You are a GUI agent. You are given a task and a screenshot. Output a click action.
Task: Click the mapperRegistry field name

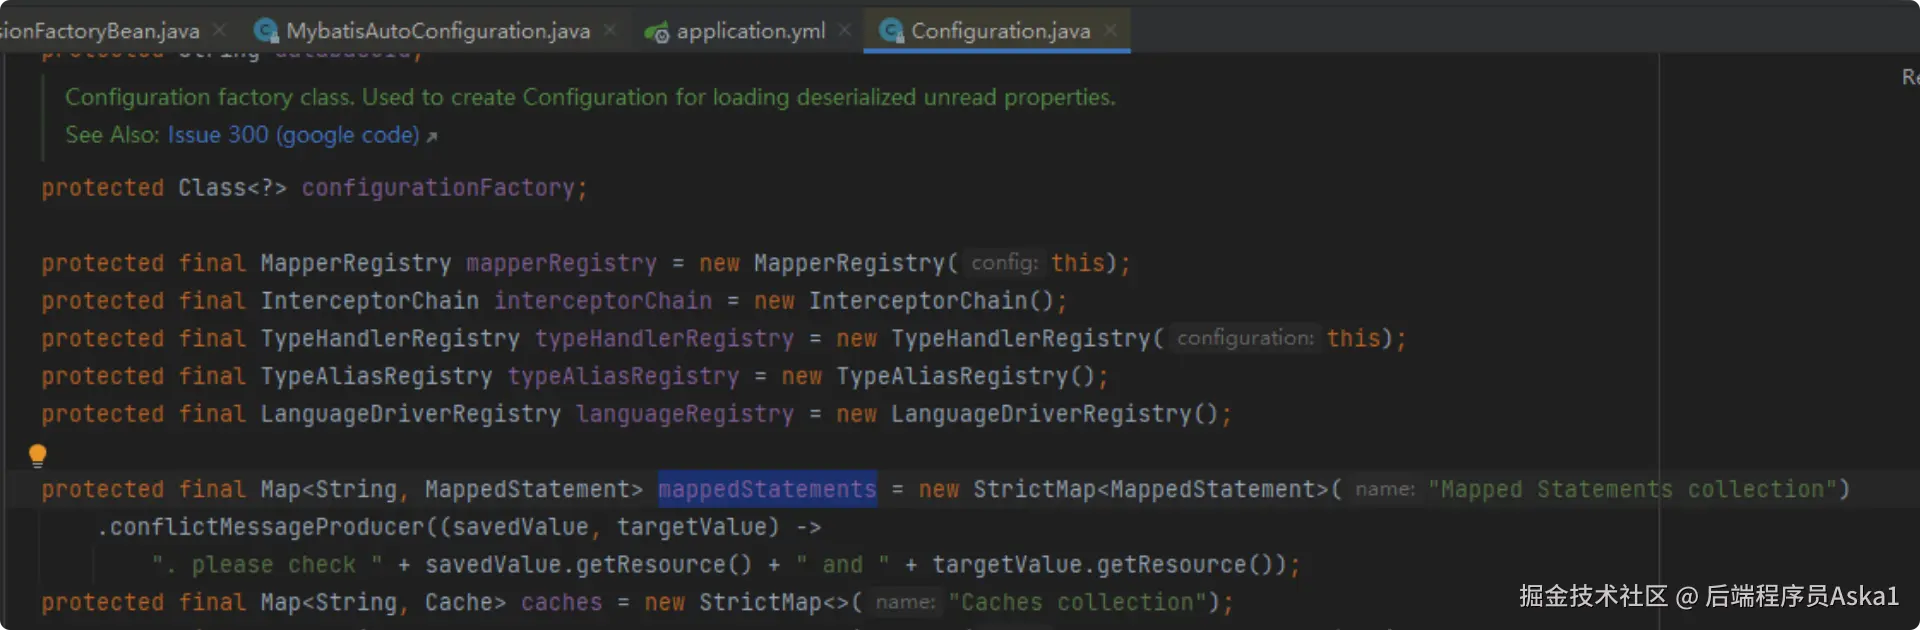[561, 263]
